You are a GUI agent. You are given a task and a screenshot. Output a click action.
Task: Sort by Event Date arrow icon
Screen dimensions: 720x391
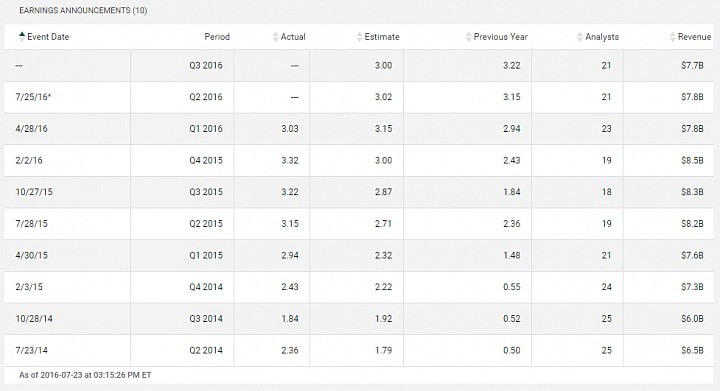[x=22, y=37]
